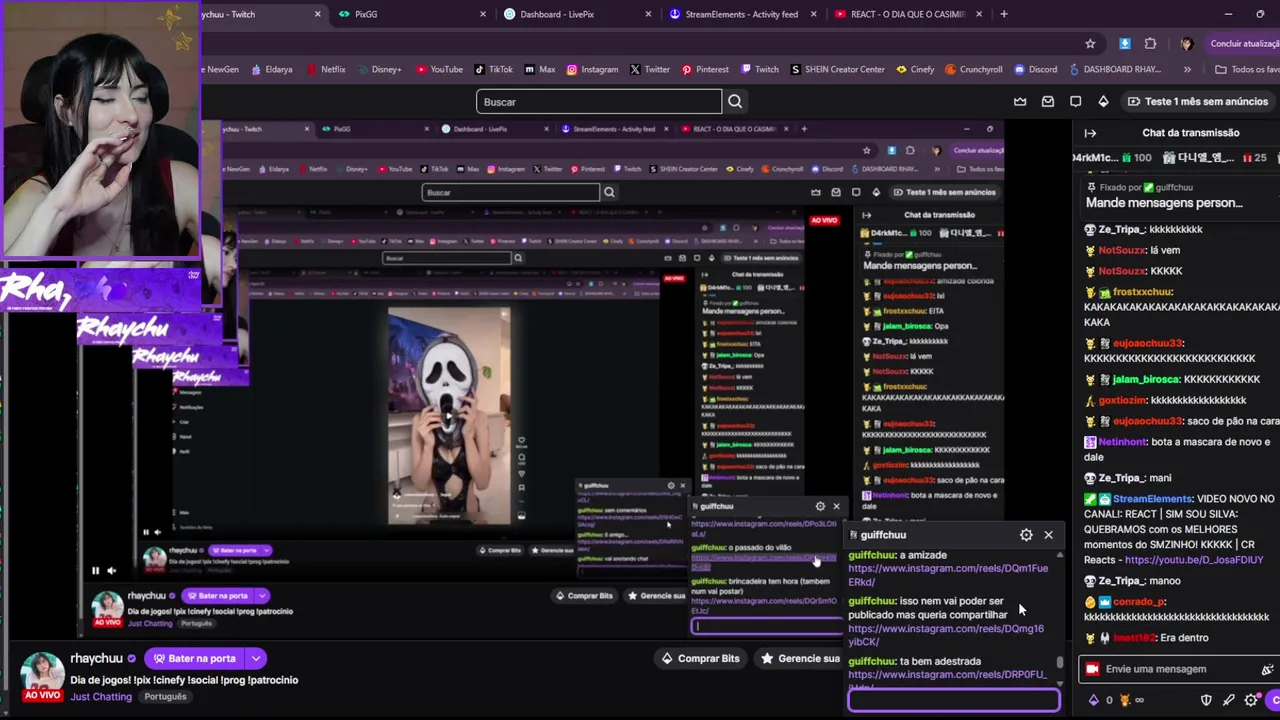
Task: Click the channel points icon below chat
Action: click(1124, 700)
